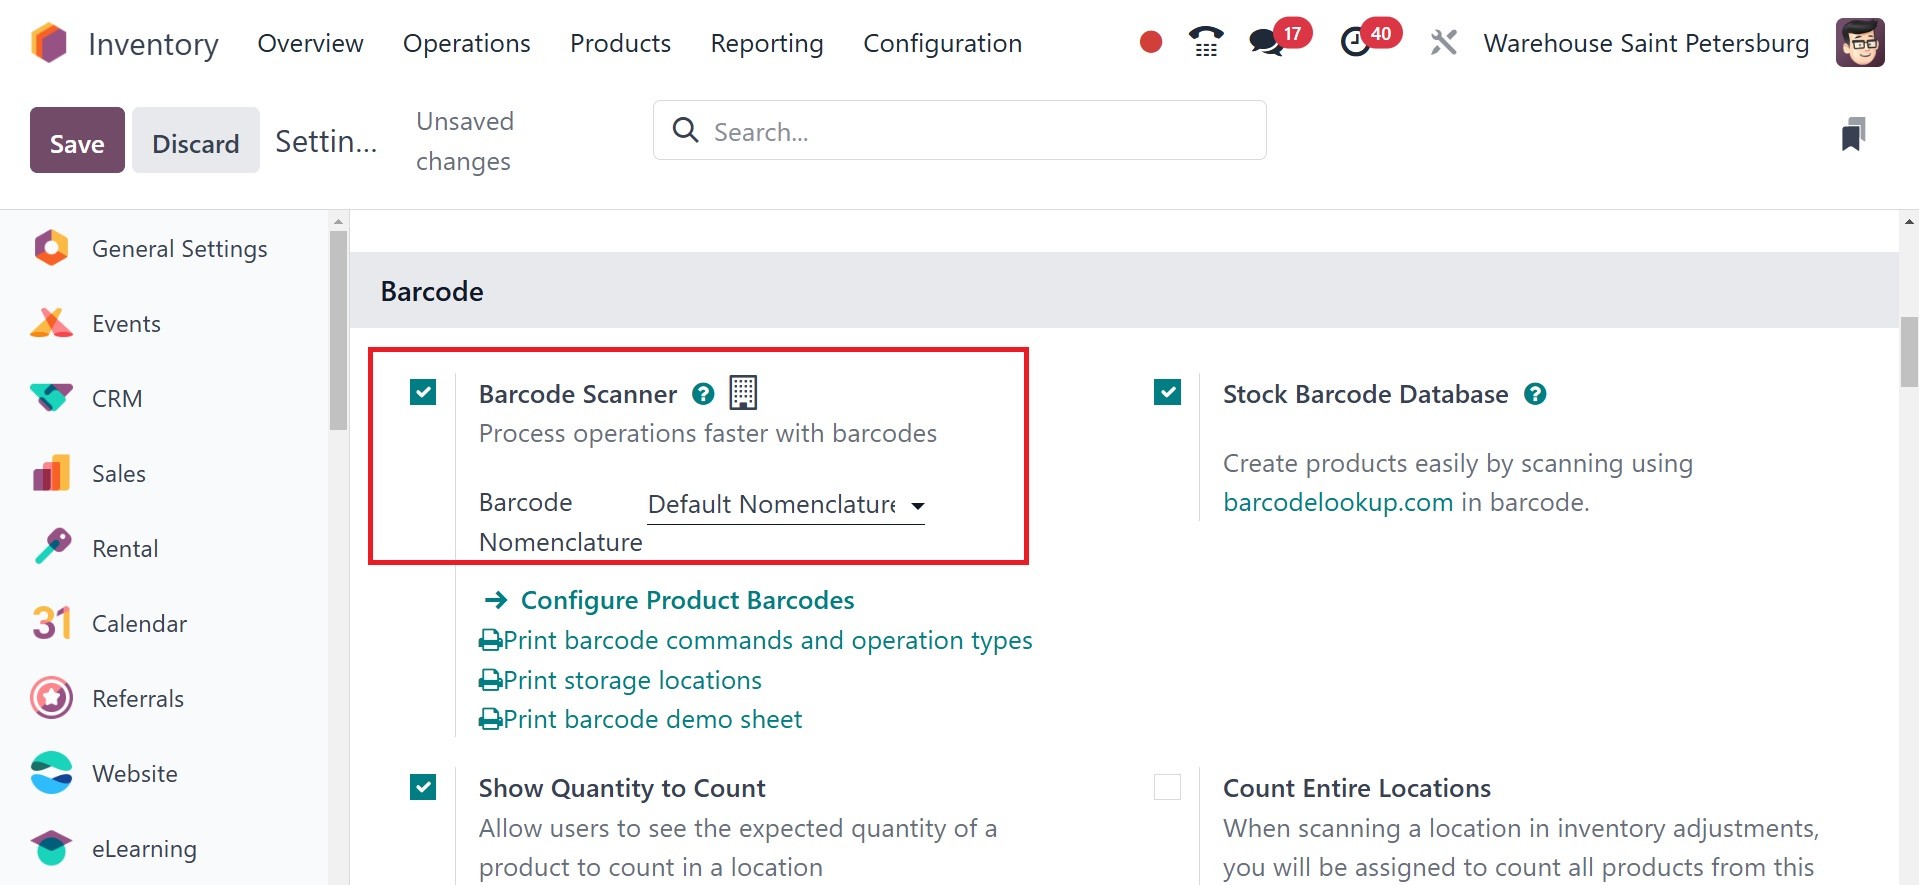Disable the Stock Barcode Database checkbox

[x=1167, y=392]
